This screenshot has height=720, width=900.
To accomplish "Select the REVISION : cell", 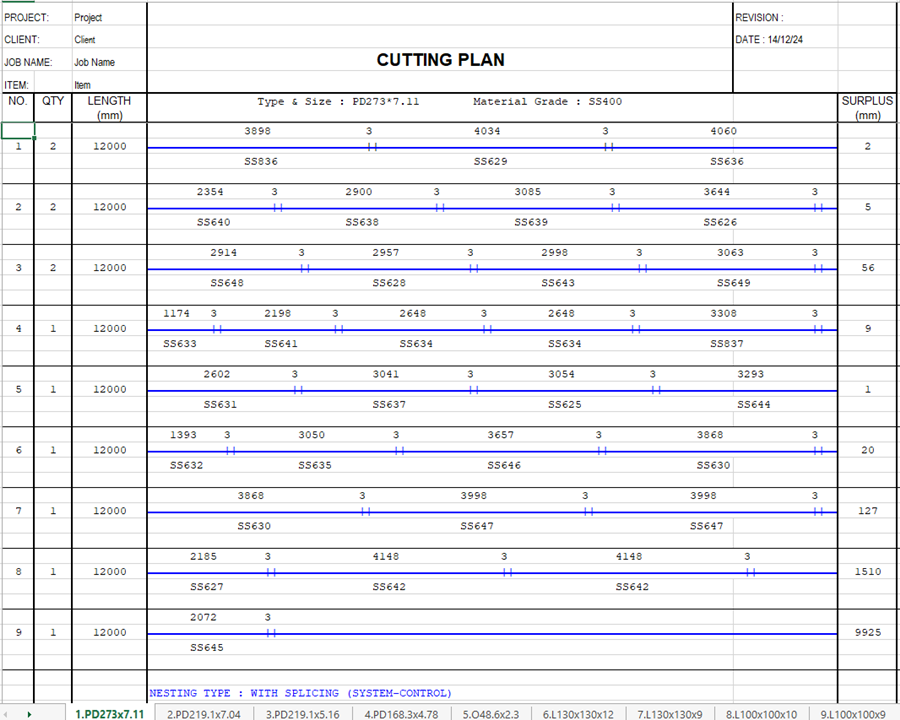I will click(759, 18).
